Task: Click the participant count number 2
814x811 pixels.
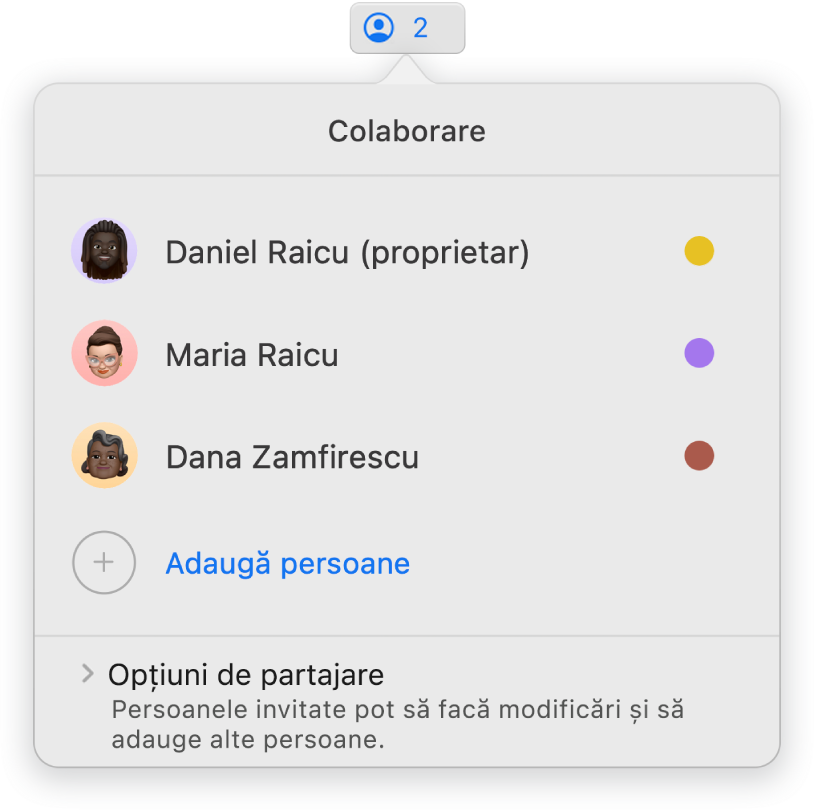Action: tap(421, 28)
